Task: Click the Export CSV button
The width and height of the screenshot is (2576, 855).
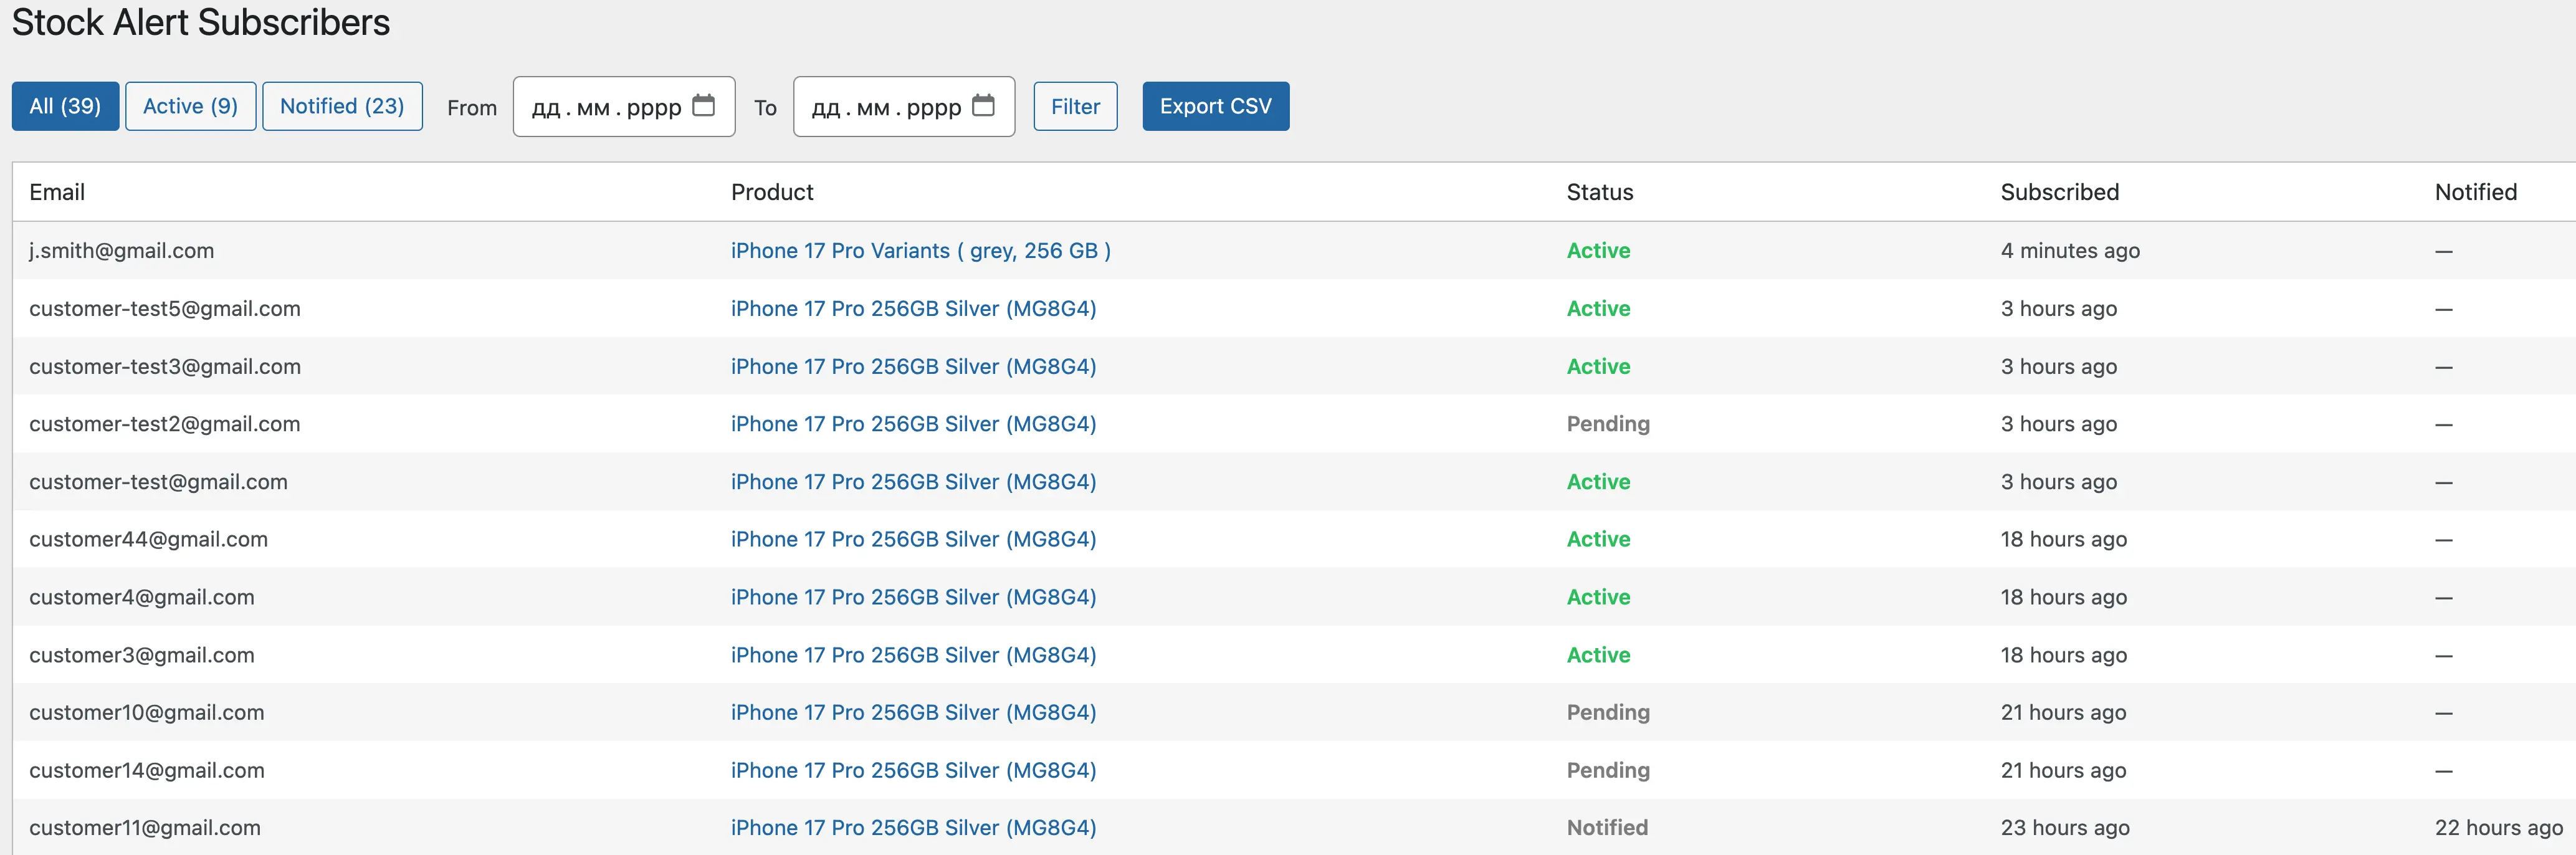Action: click(x=1215, y=106)
